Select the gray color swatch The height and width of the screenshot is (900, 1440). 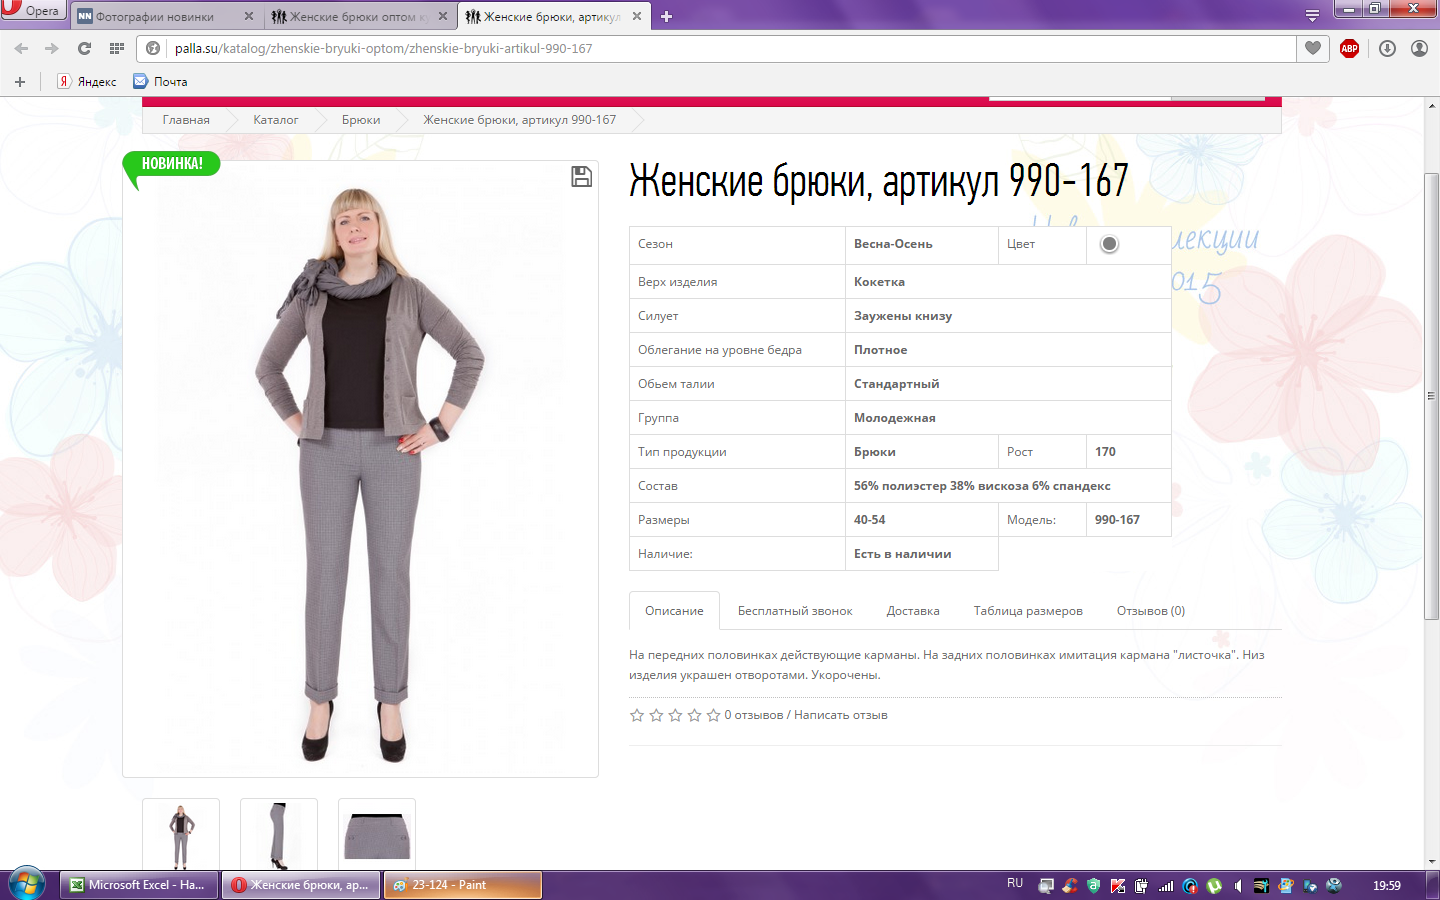pos(1109,244)
